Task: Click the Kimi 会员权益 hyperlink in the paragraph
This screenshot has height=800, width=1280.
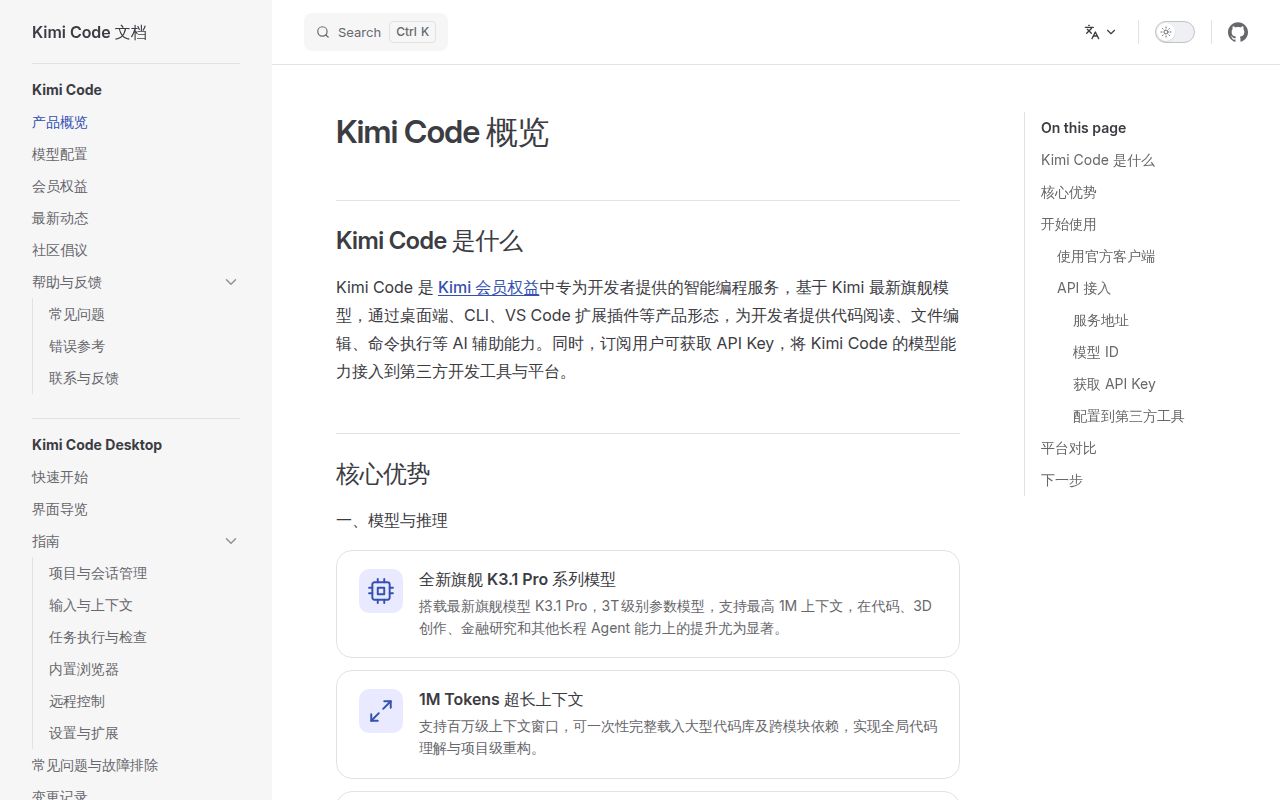Action: [x=488, y=288]
